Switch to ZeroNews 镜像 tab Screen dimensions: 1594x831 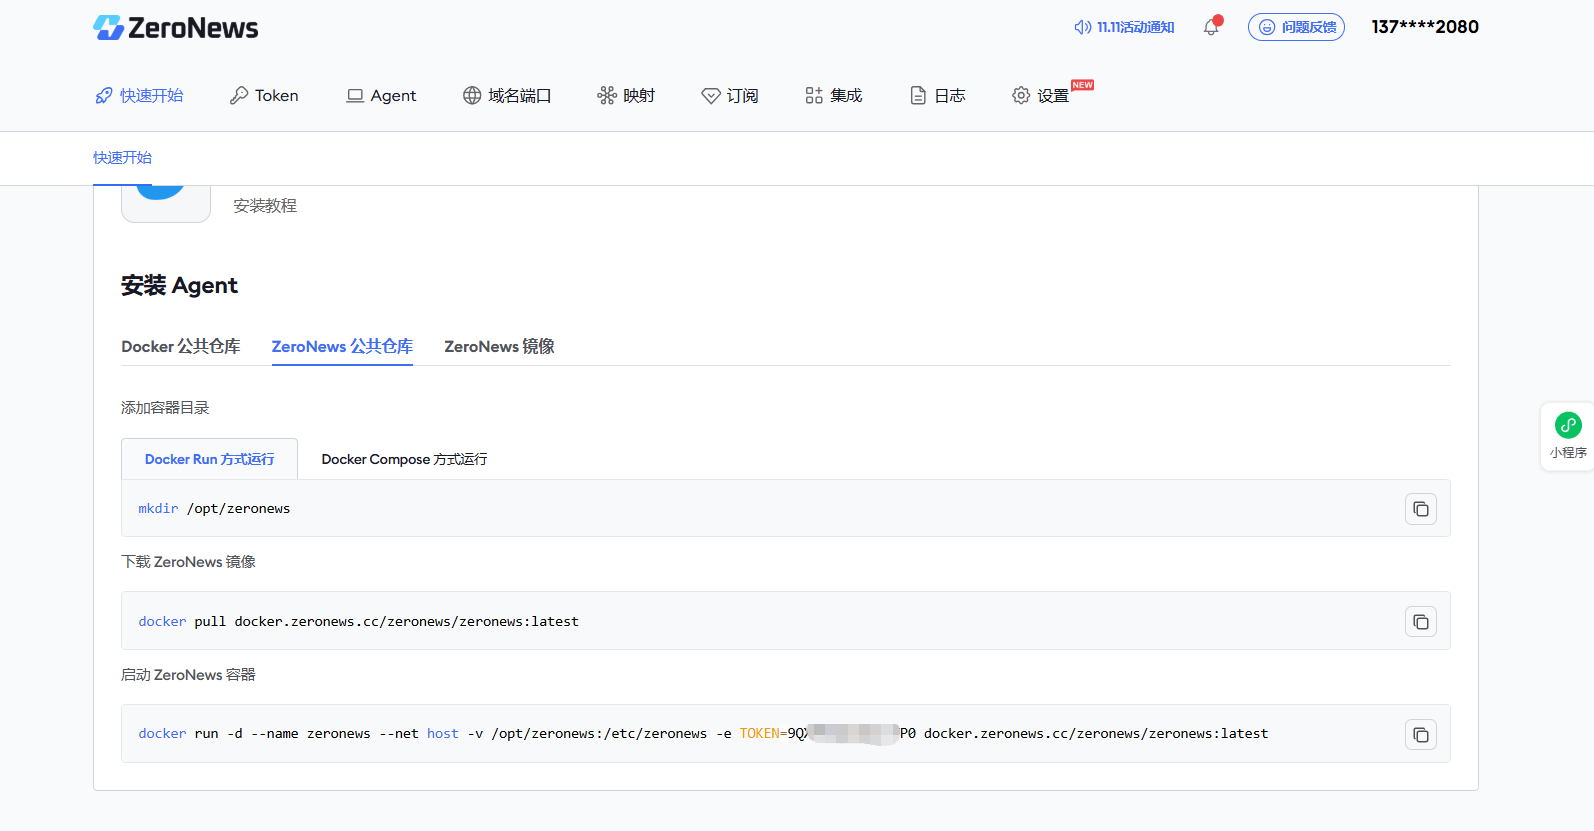tap(499, 346)
